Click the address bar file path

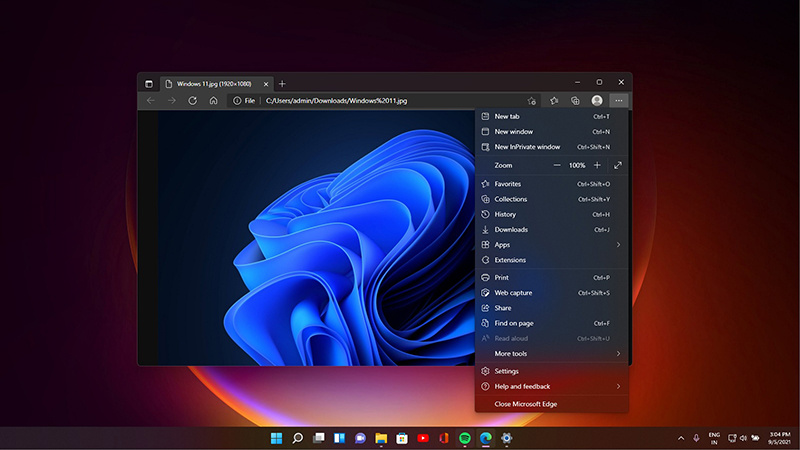click(x=336, y=101)
